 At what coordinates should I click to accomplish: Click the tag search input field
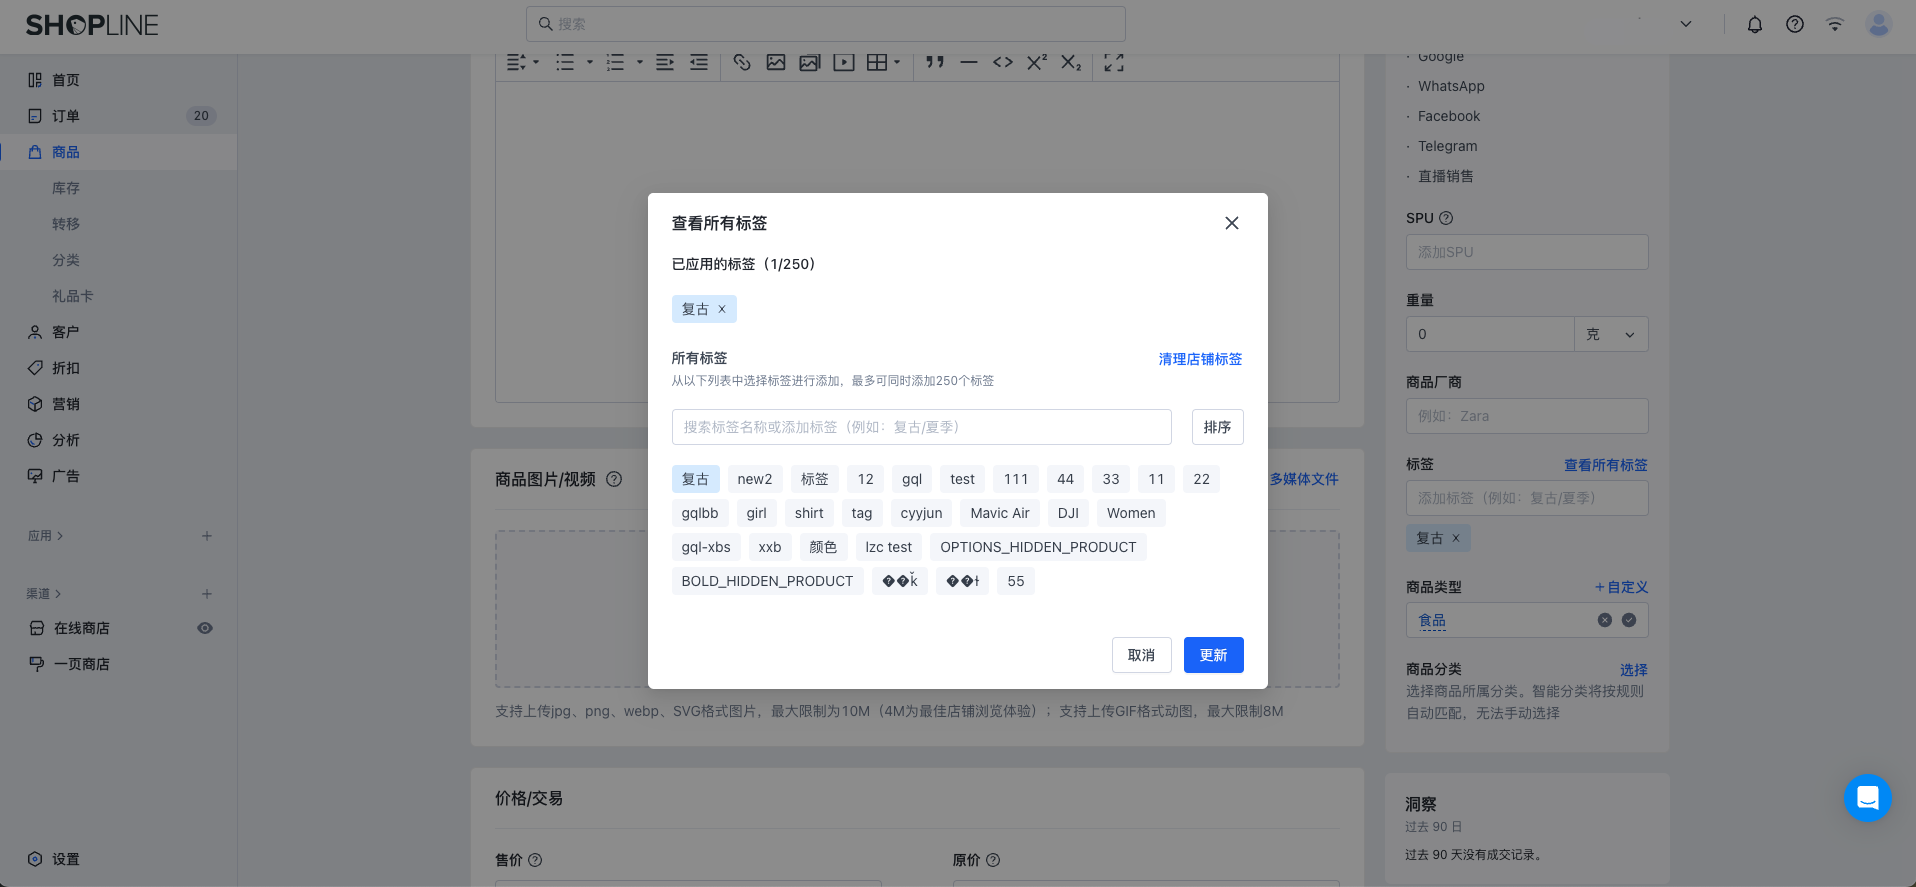pos(921,427)
